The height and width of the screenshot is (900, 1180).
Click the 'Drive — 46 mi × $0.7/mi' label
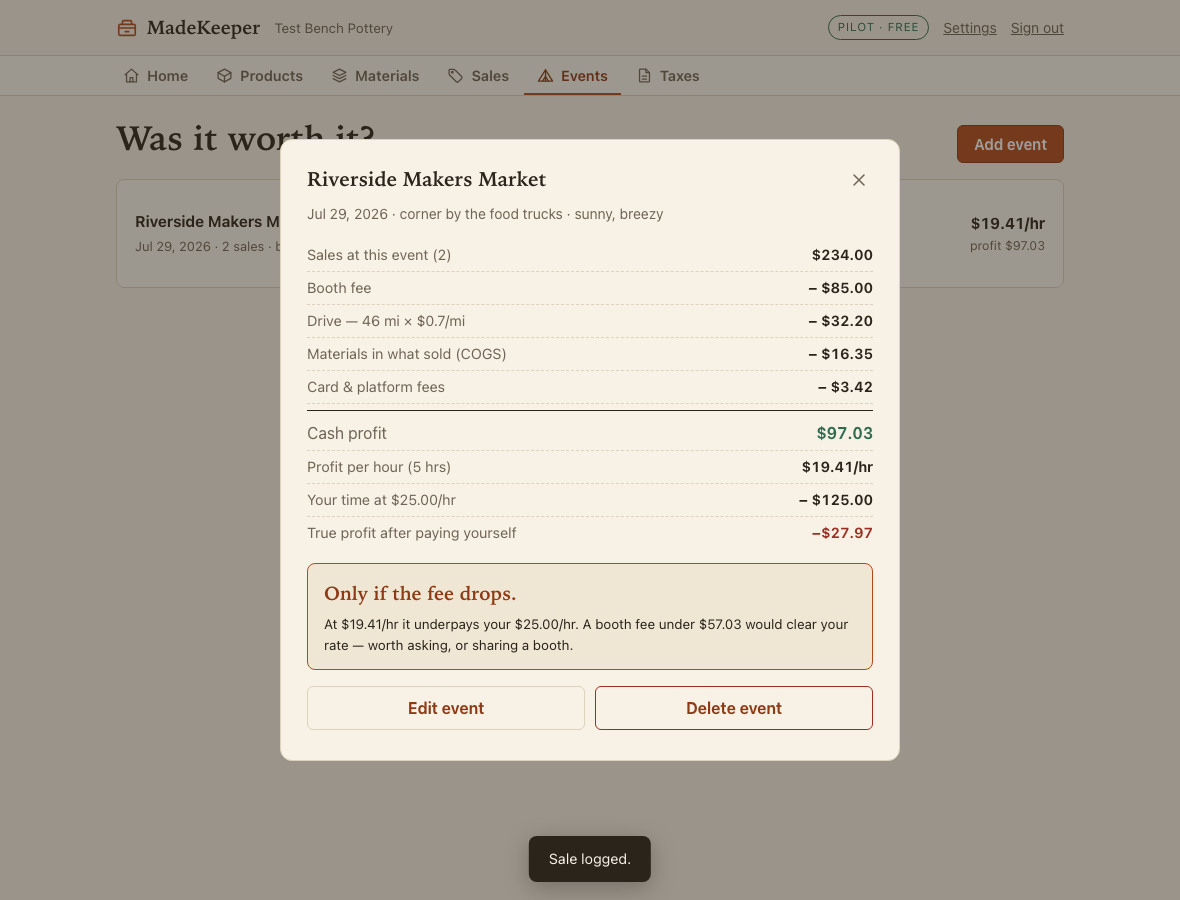(x=386, y=321)
